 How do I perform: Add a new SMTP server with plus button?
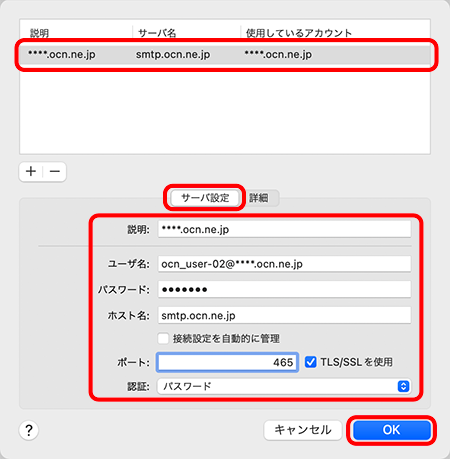tap(31, 171)
